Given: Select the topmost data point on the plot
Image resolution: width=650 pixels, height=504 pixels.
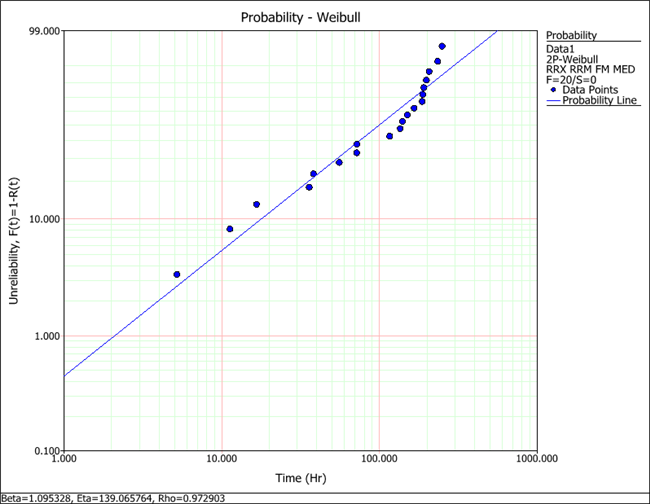Looking at the screenshot, I should pos(442,46).
